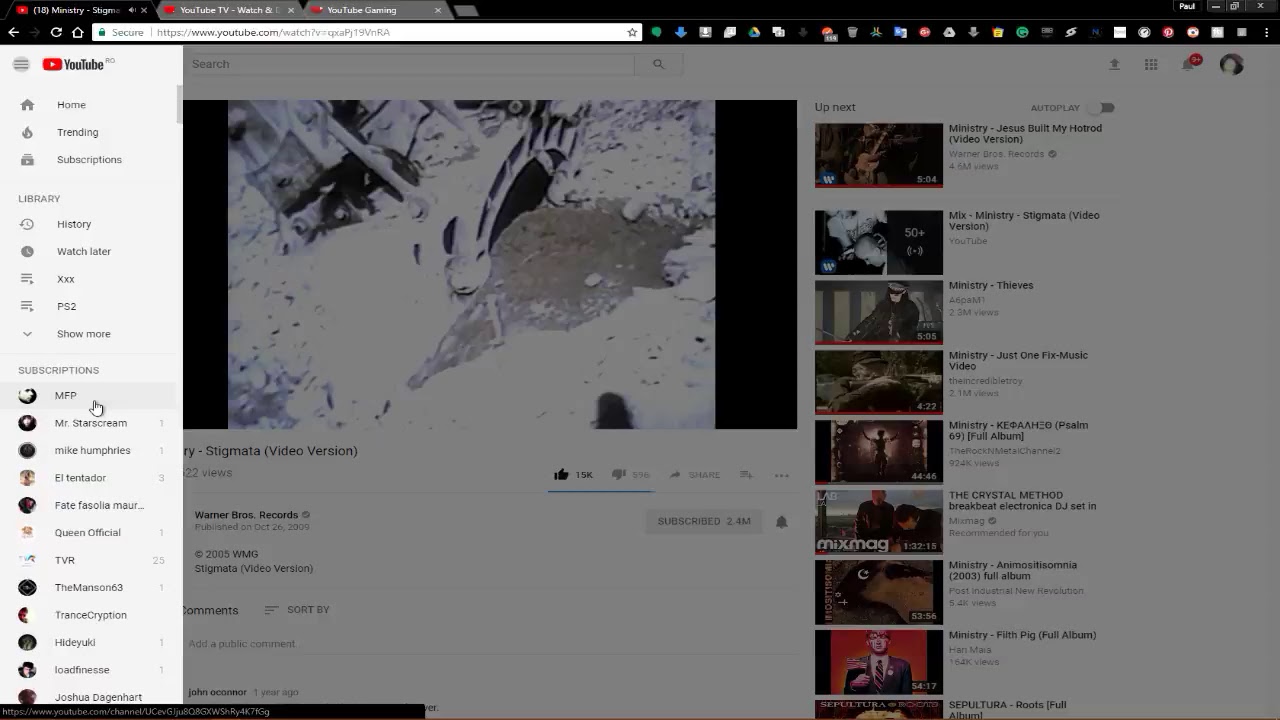Open THE CRYSTAL METHOD DJ set thumbnail

879,521
